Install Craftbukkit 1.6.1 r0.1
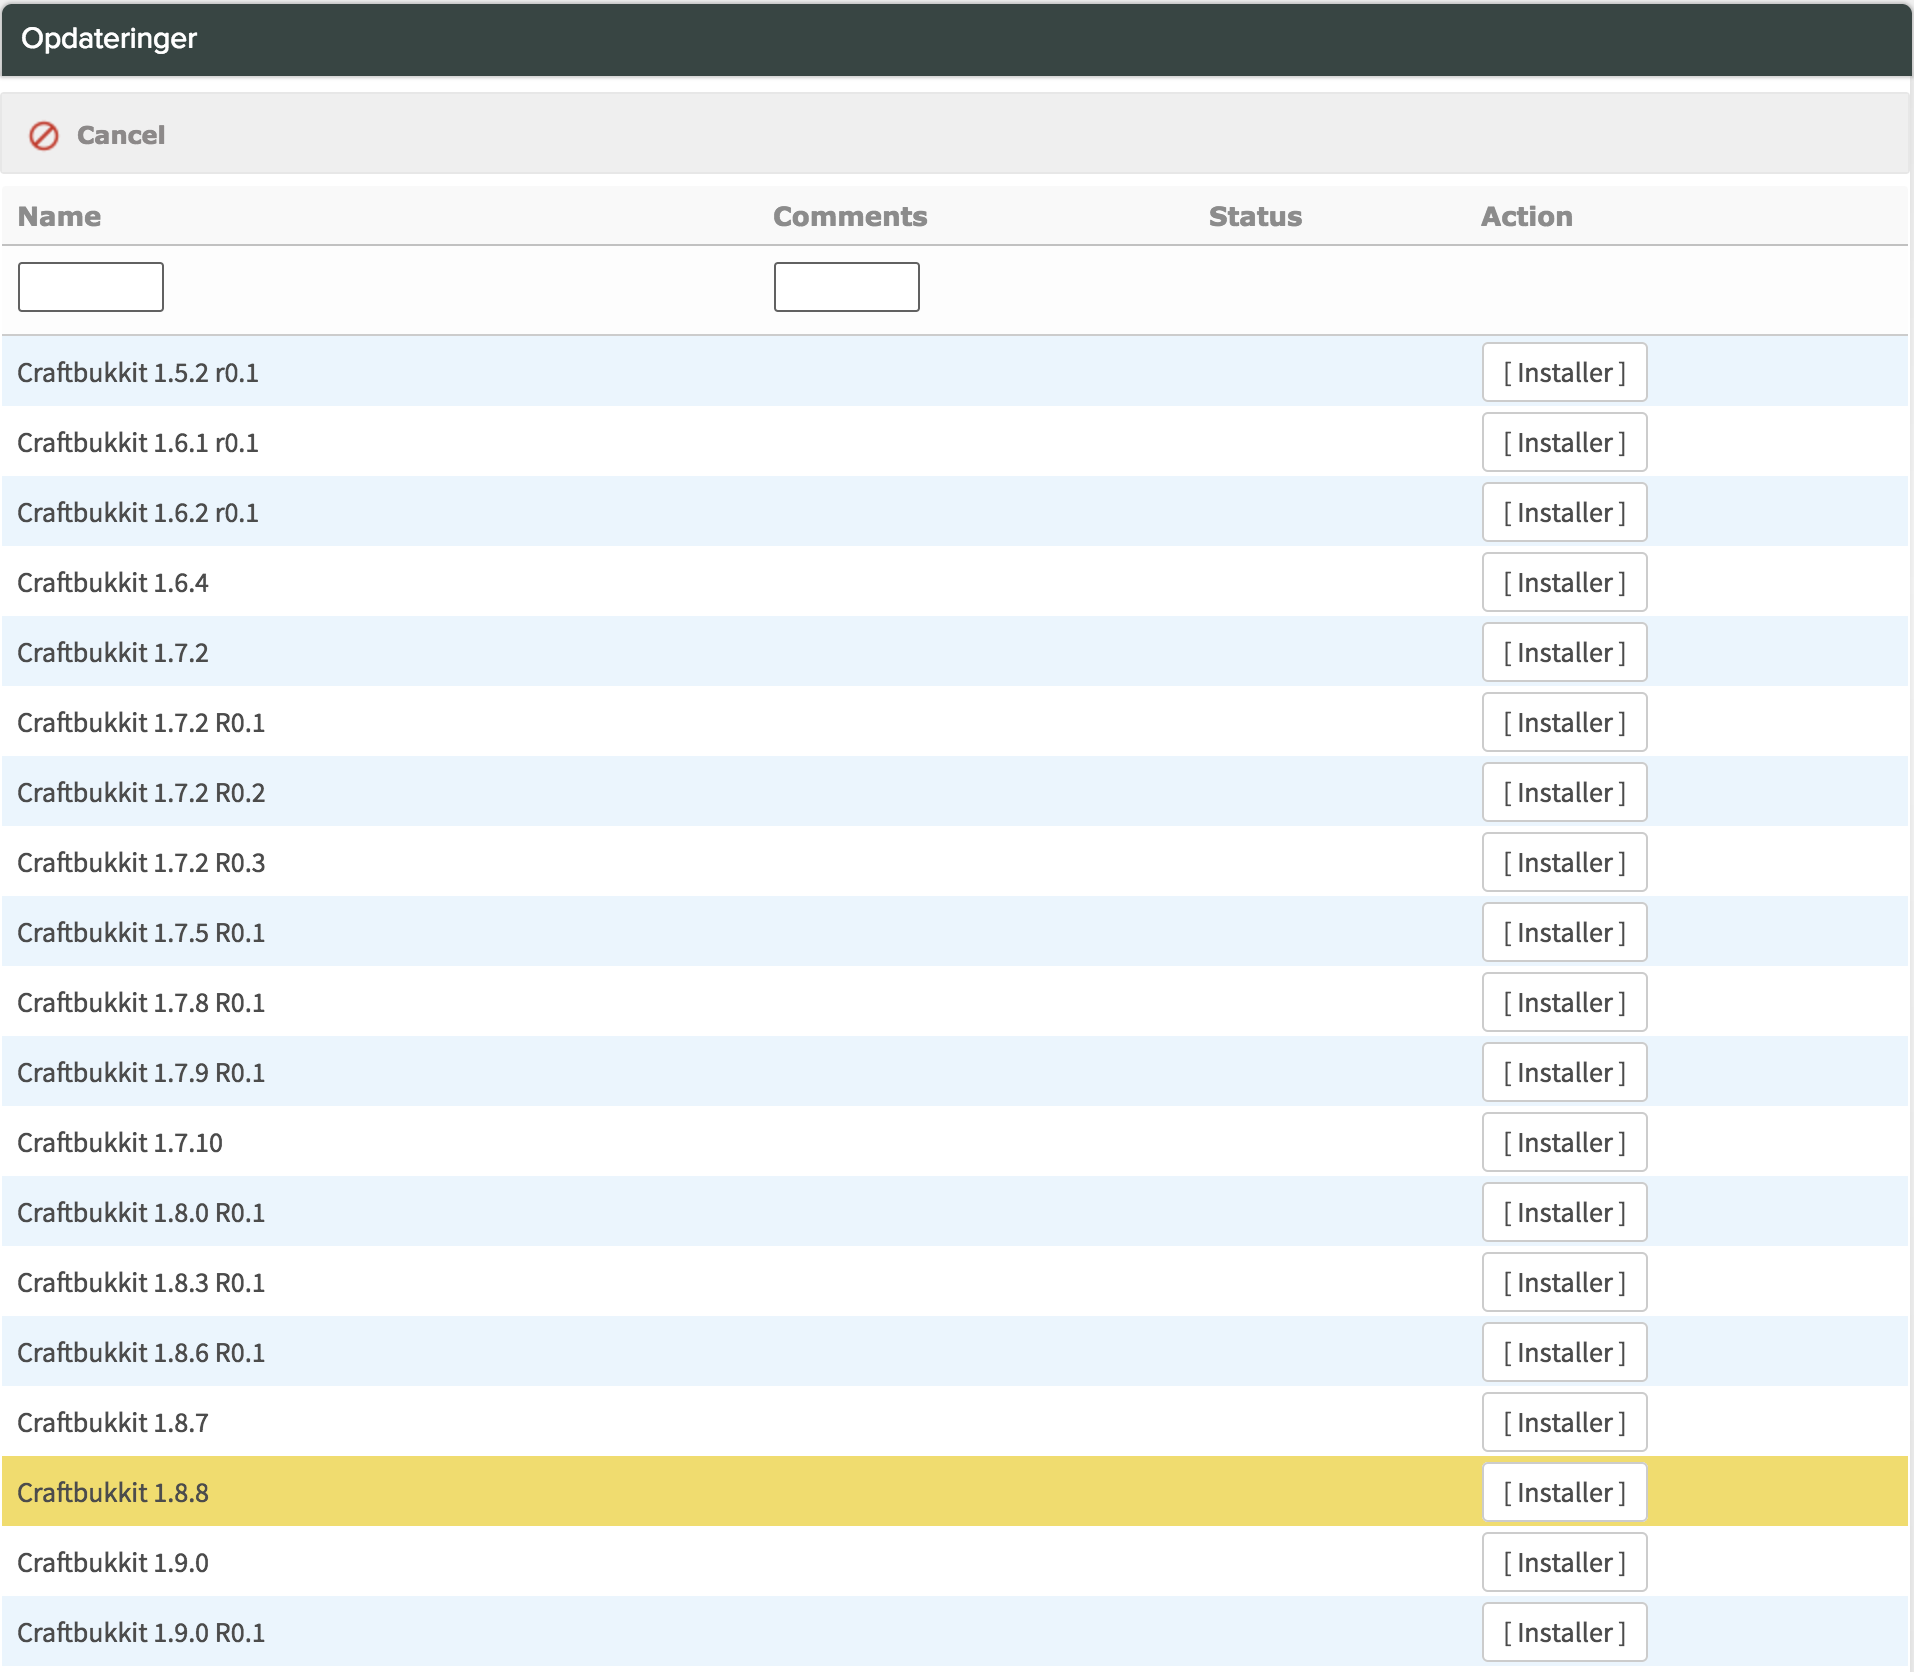This screenshot has width=1914, height=1672. pos(1565,442)
